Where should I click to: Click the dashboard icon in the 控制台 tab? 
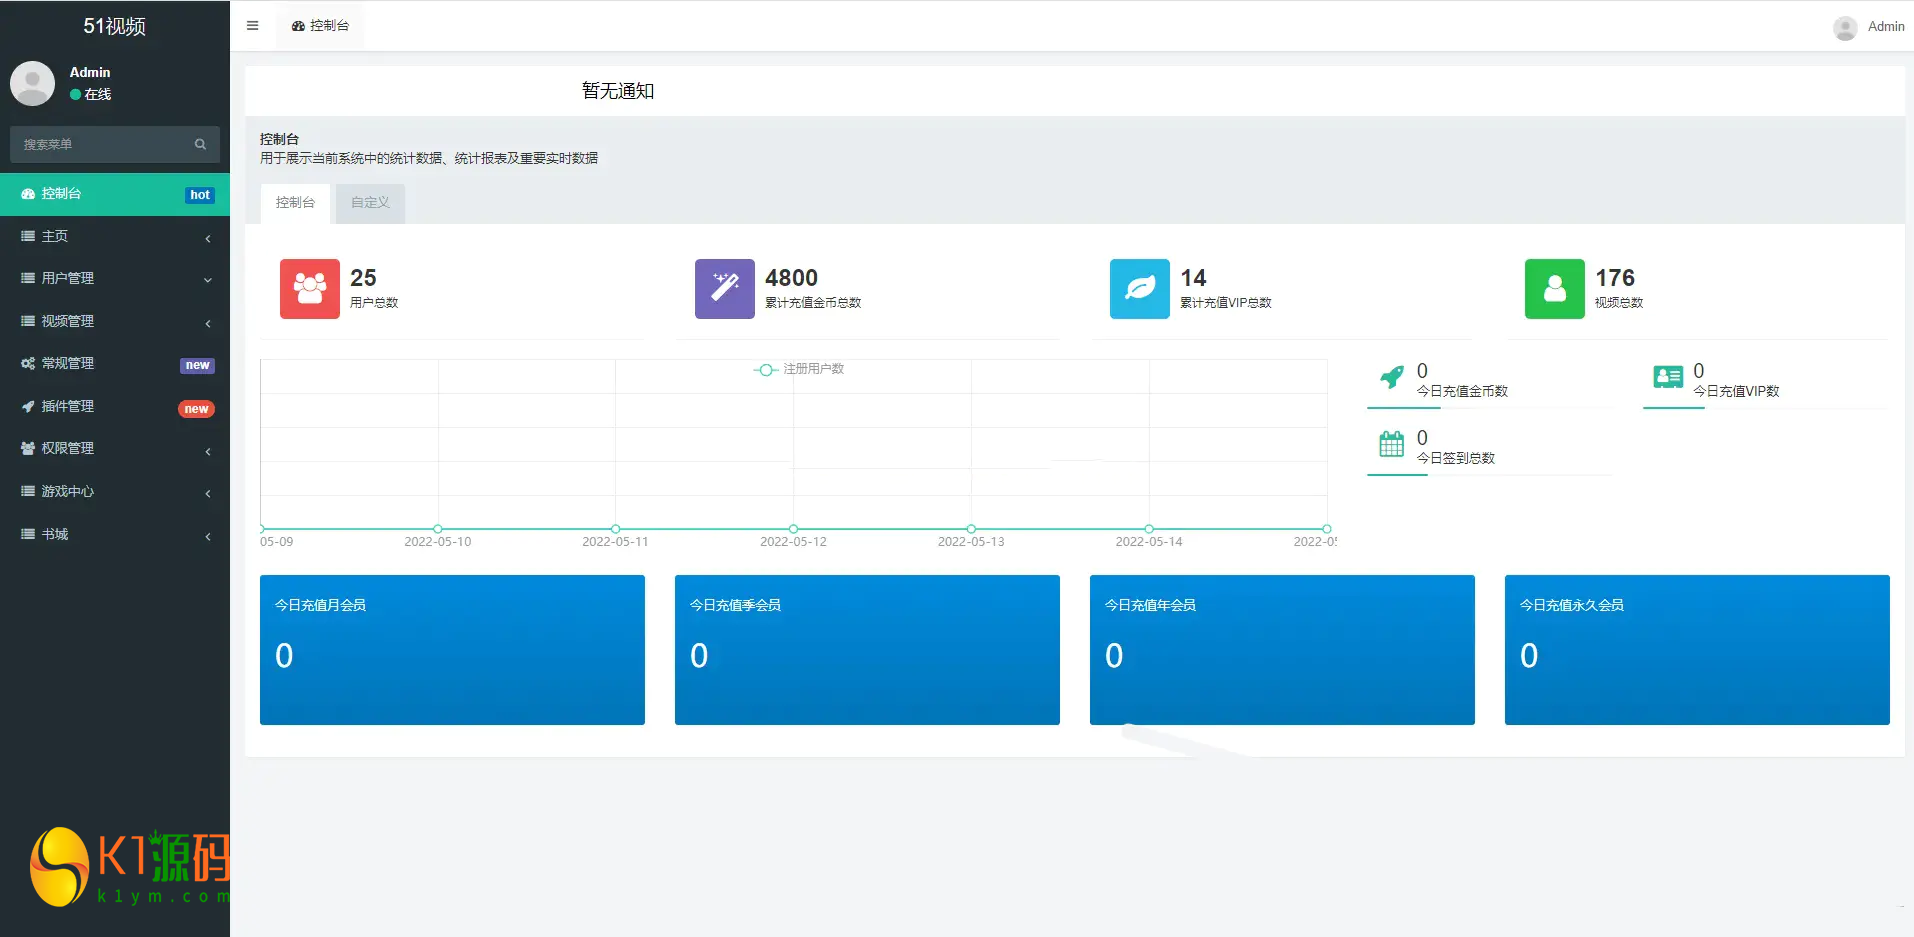click(x=298, y=26)
